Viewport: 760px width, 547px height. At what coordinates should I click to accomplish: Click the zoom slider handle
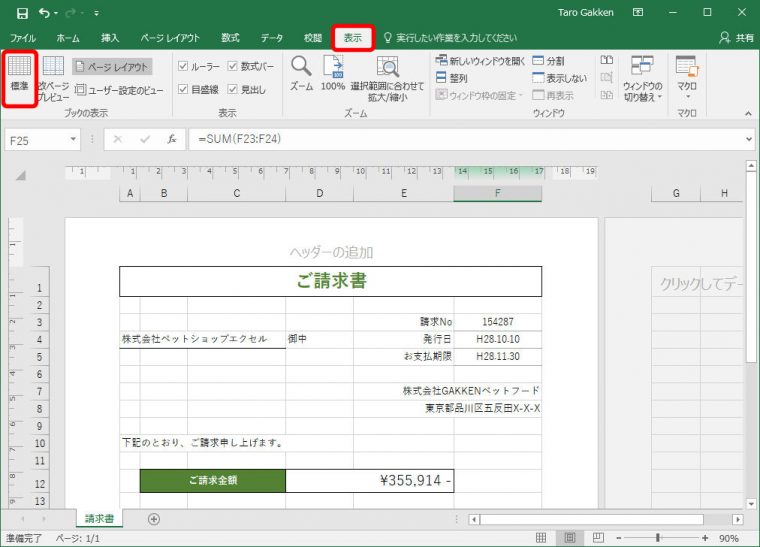[658, 538]
